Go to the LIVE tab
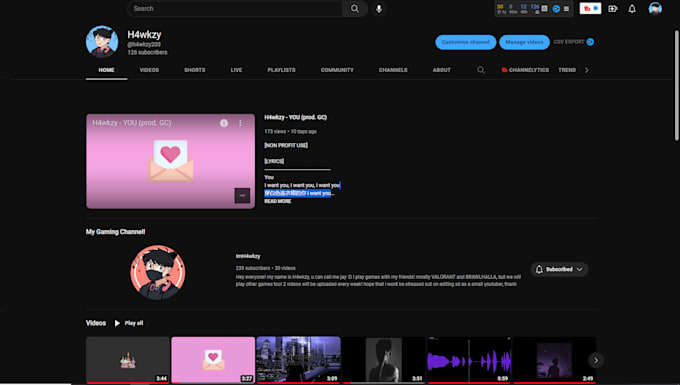680x385 pixels. (x=236, y=70)
